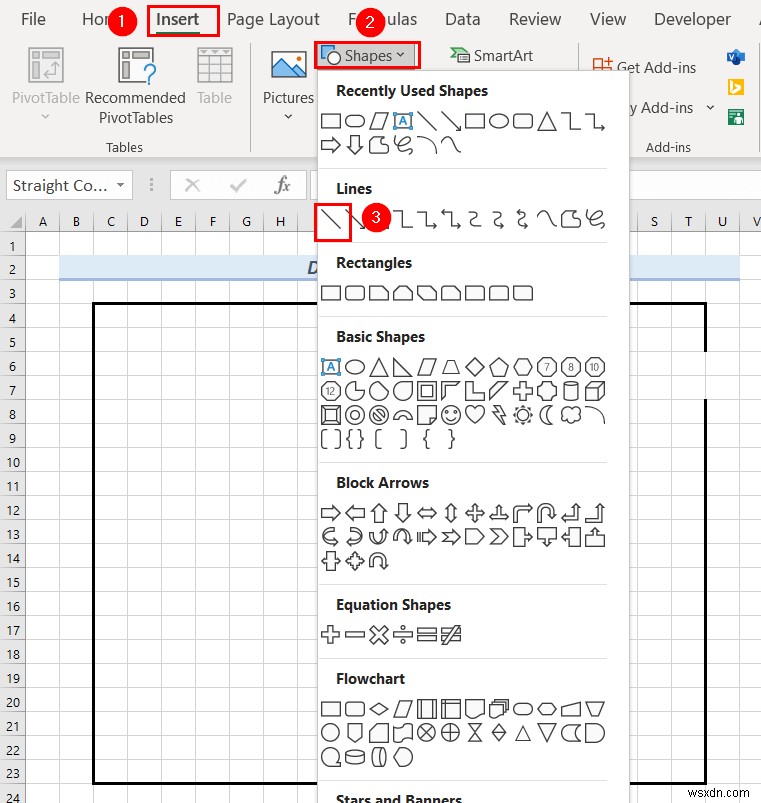This screenshot has width=761, height=803.
Task: Select the Plus Sign equation shape
Action: tap(330, 635)
